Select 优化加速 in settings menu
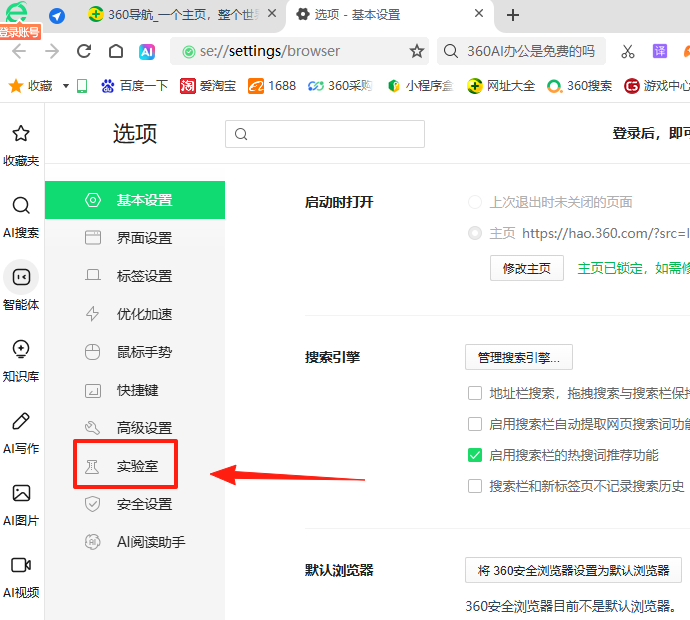 135,314
